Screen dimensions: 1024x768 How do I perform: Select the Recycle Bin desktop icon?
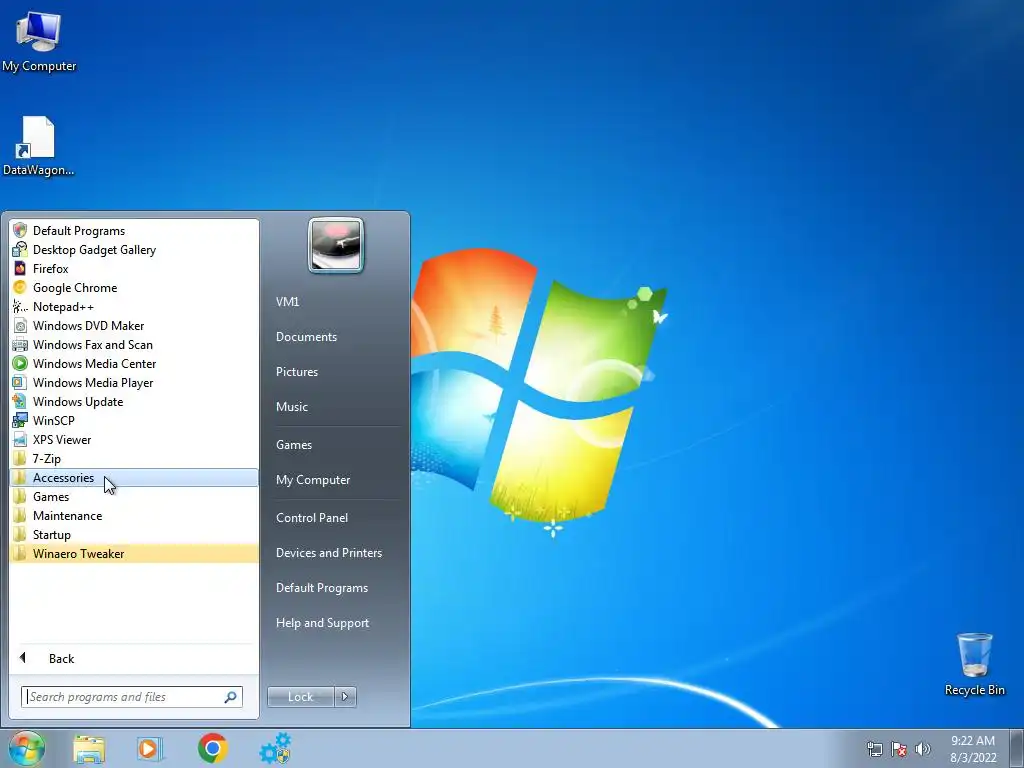[974, 665]
